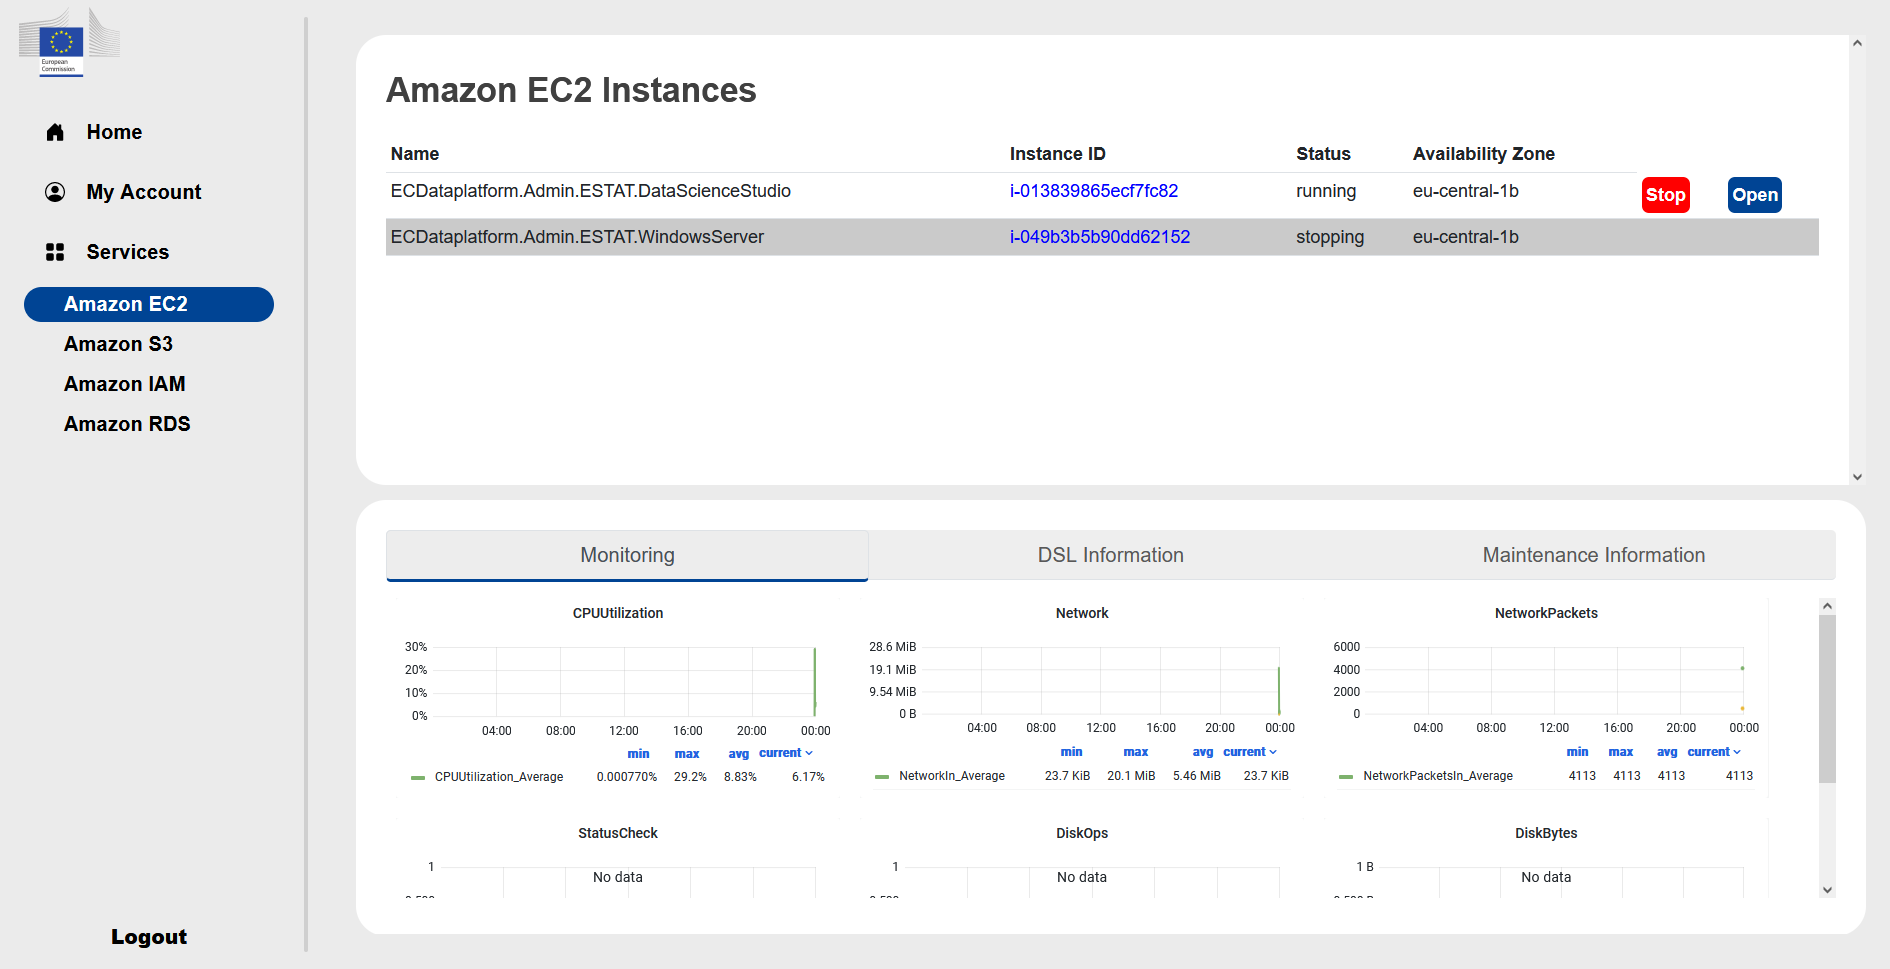Click instances panel scroll down arrow

coord(1857,477)
